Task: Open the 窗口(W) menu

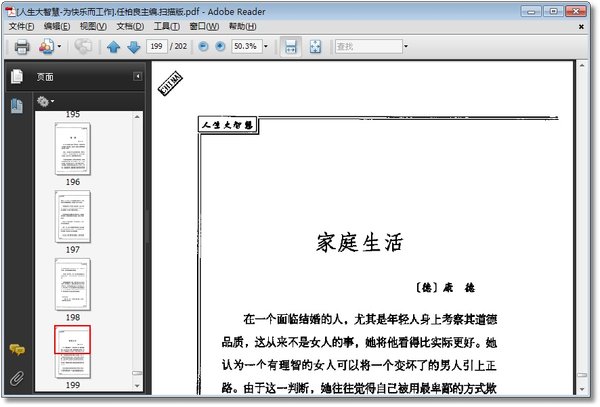Action: [x=204, y=26]
